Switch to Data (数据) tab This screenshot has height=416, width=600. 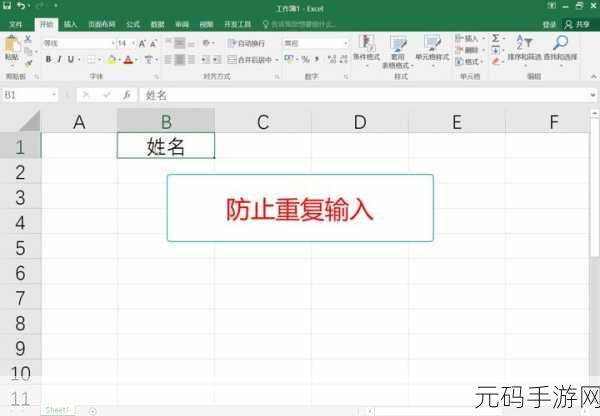[x=157, y=24]
